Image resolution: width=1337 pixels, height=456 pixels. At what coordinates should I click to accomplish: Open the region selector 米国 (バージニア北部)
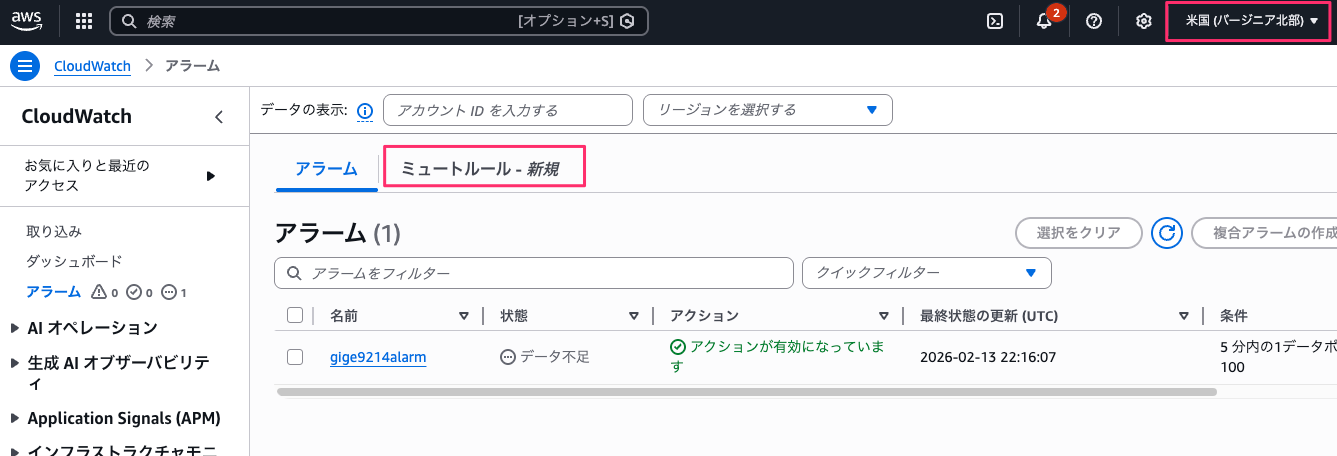[x=1251, y=21]
